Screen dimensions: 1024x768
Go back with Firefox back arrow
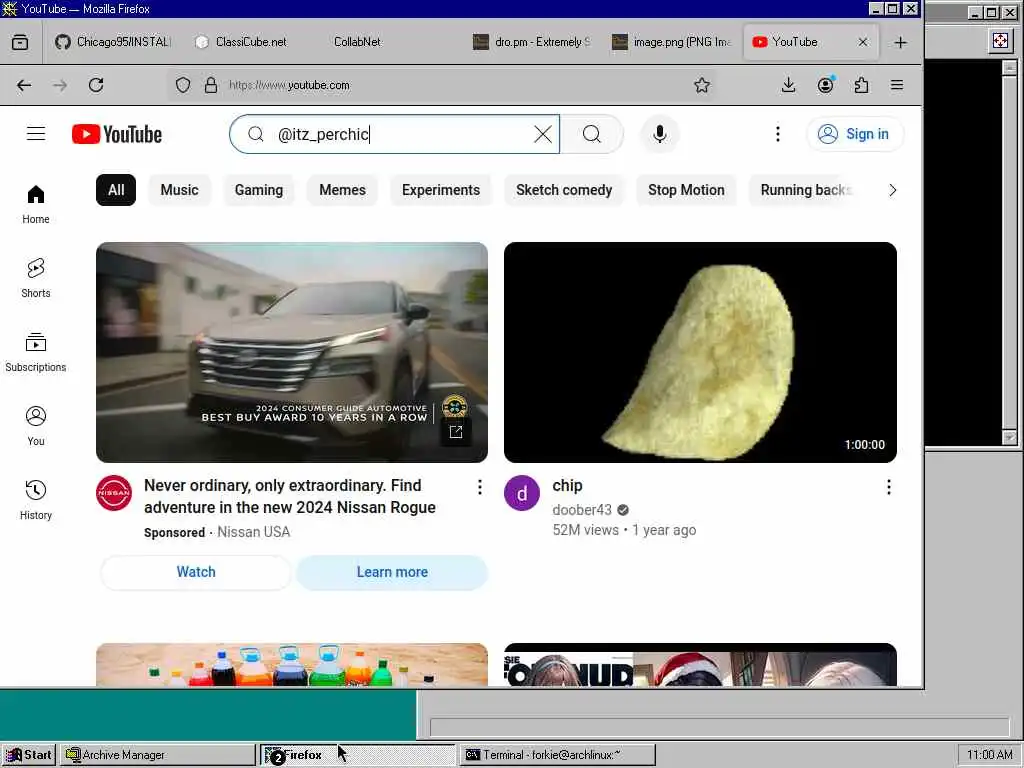coord(24,85)
